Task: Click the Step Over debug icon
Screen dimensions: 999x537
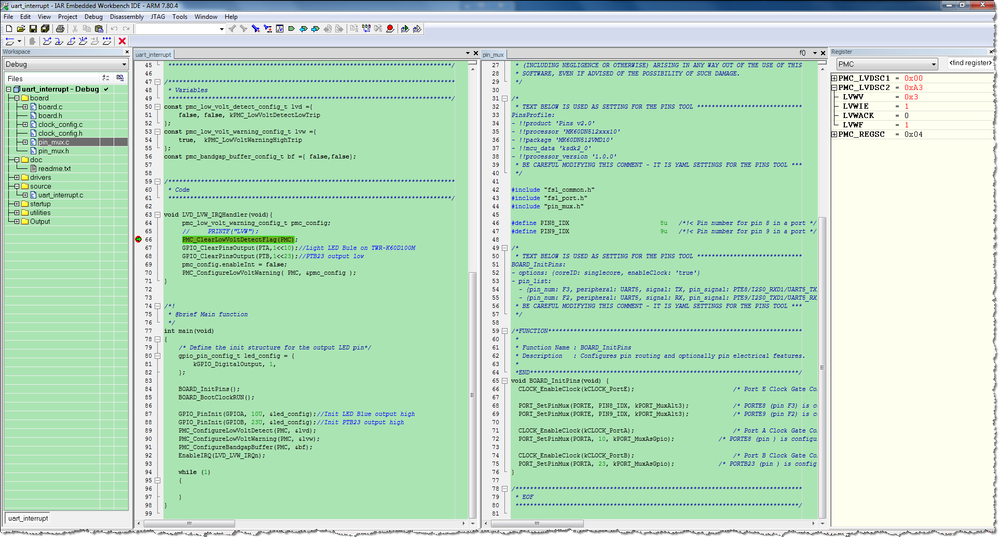Action: click(47, 41)
